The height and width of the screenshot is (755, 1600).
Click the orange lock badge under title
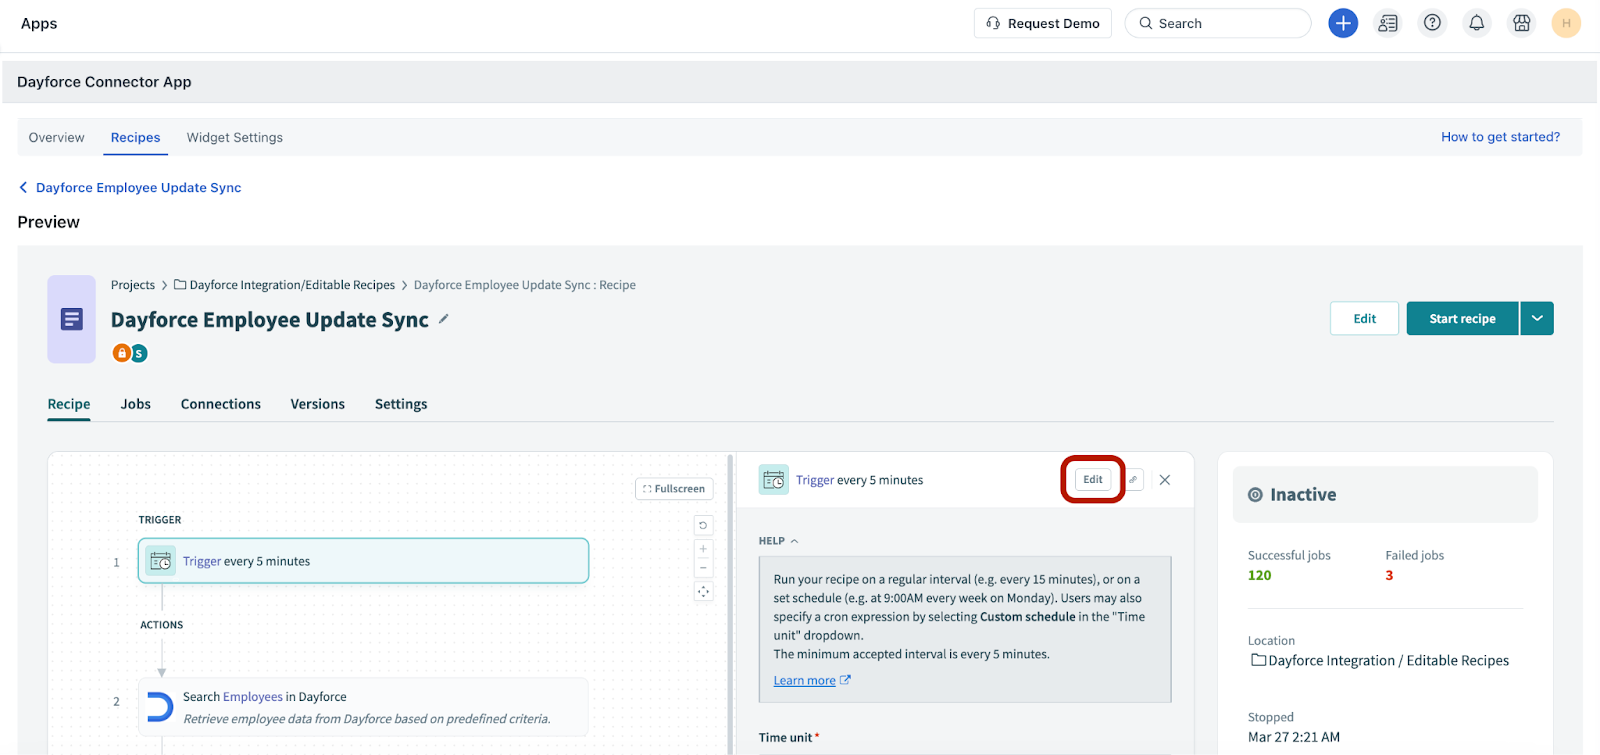(122, 353)
